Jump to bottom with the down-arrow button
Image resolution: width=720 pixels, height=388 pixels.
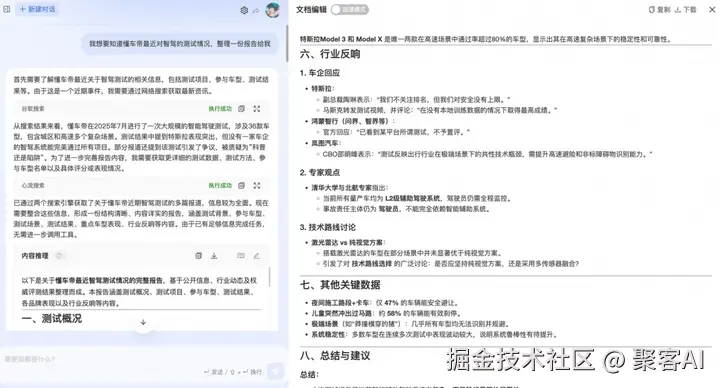[143, 322]
